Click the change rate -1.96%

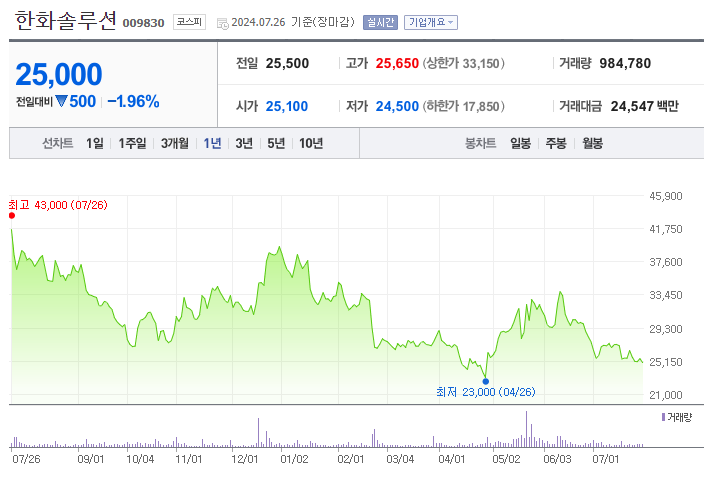(x=133, y=101)
